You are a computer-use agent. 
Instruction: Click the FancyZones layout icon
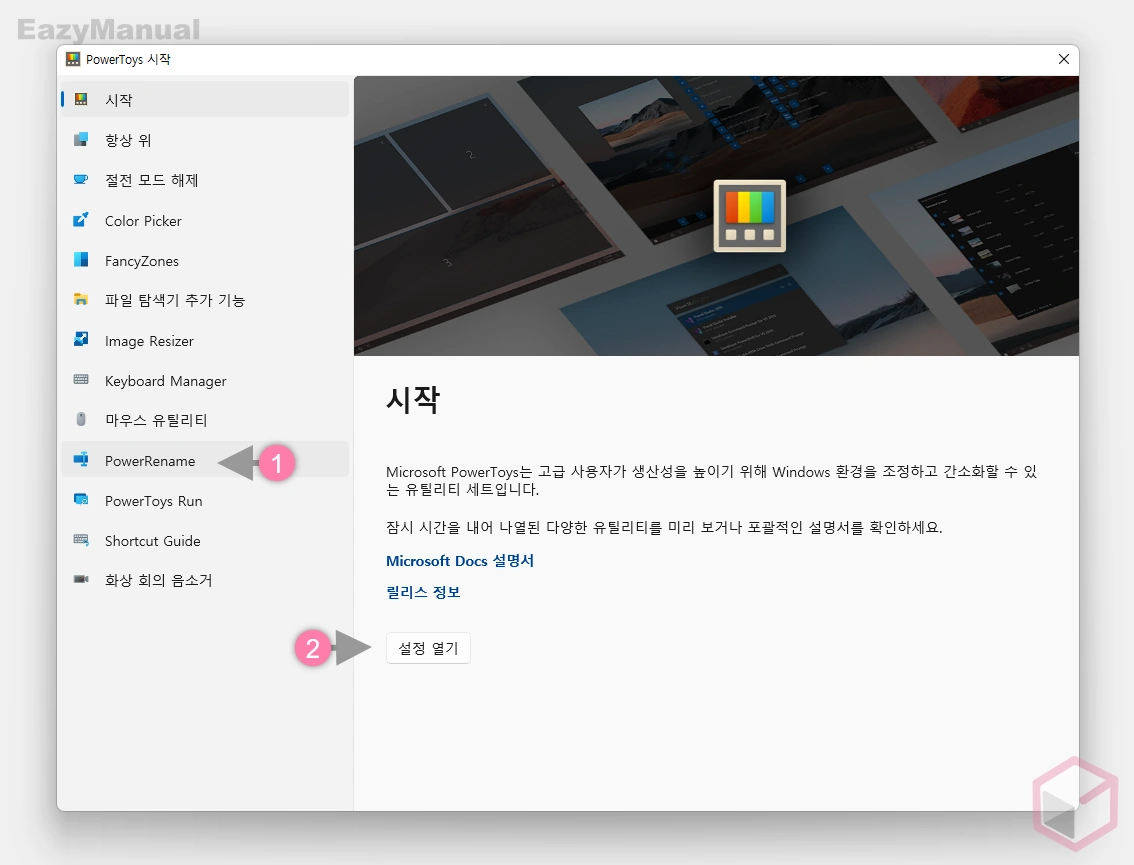point(81,260)
